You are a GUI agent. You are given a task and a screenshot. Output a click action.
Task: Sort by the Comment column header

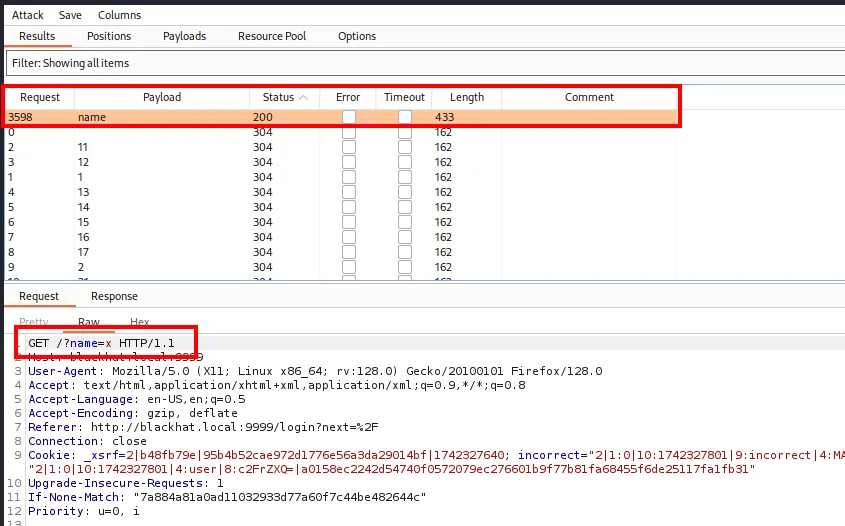point(589,98)
